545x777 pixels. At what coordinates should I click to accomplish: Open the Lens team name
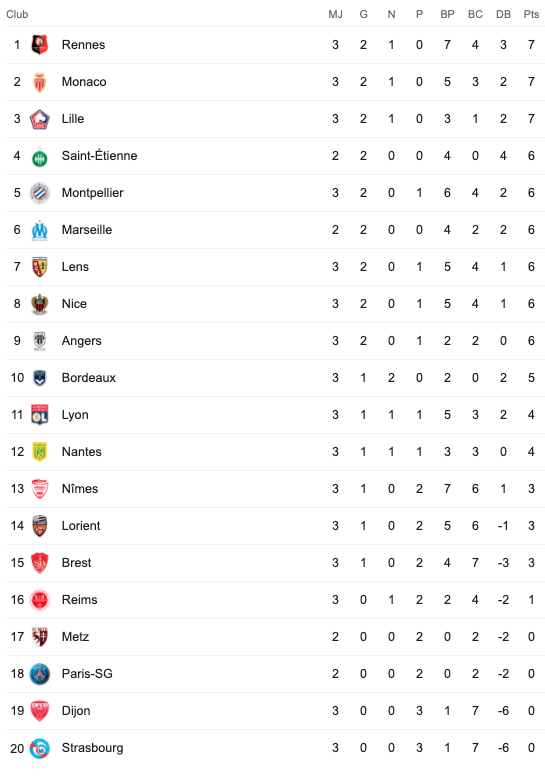pyautogui.click(x=75, y=267)
